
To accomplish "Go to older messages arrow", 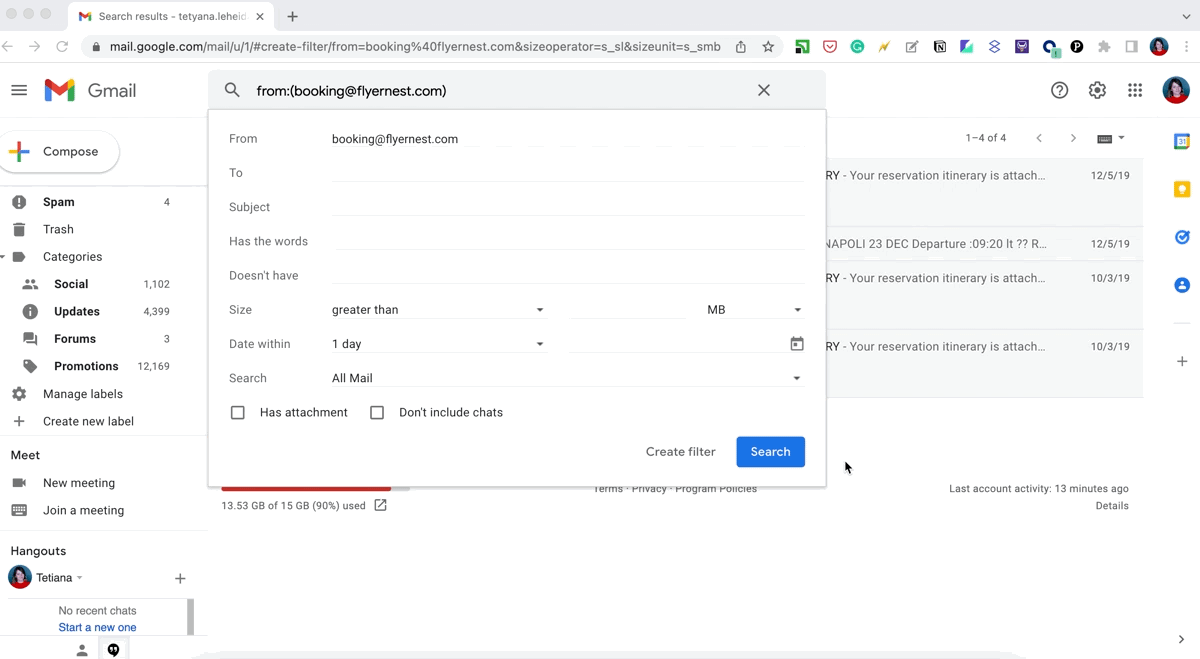I will [x=1073, y=138].
